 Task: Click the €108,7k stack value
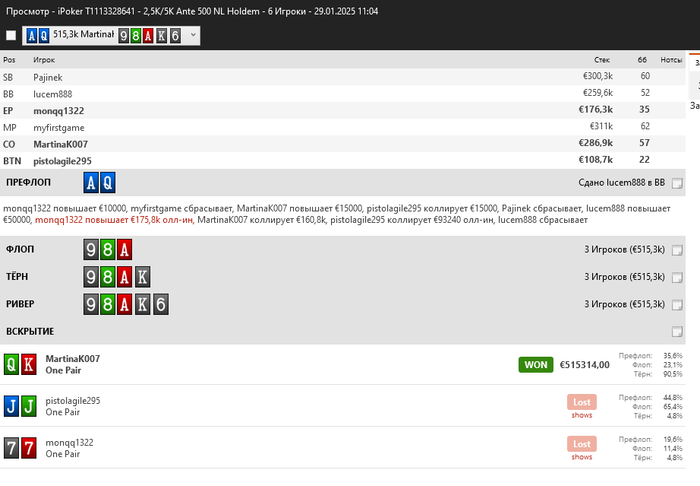596,160
